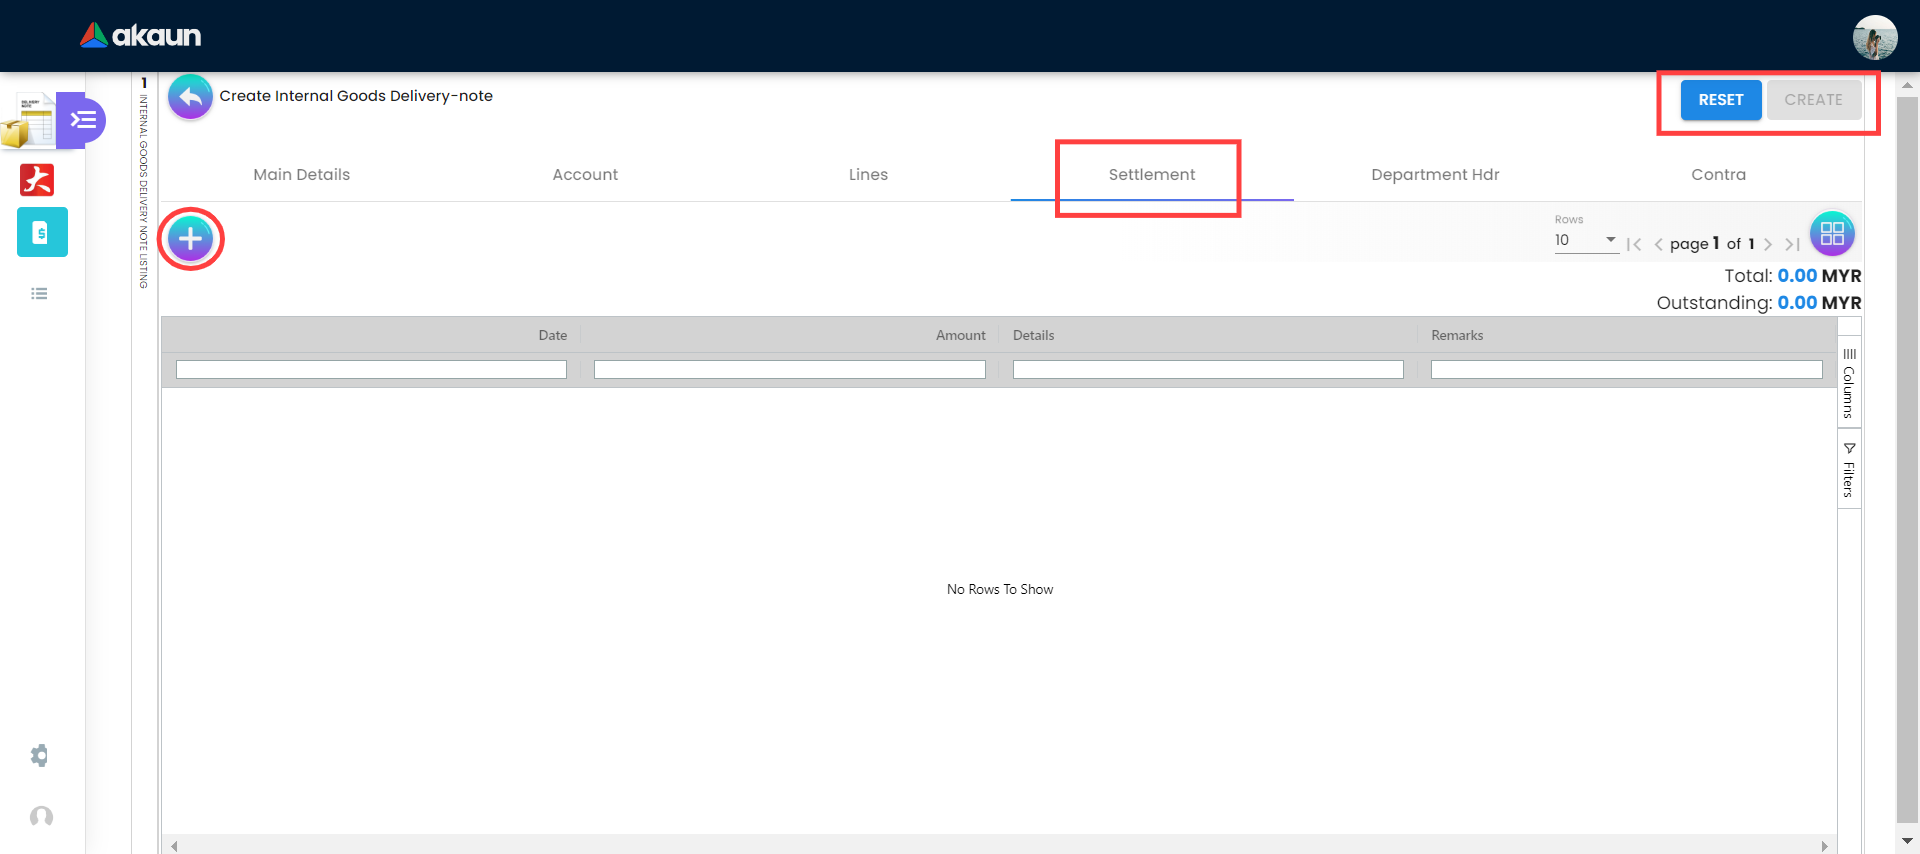
Task: Switch to the Department Hdr tab
Action: (x=1435, y=174)
